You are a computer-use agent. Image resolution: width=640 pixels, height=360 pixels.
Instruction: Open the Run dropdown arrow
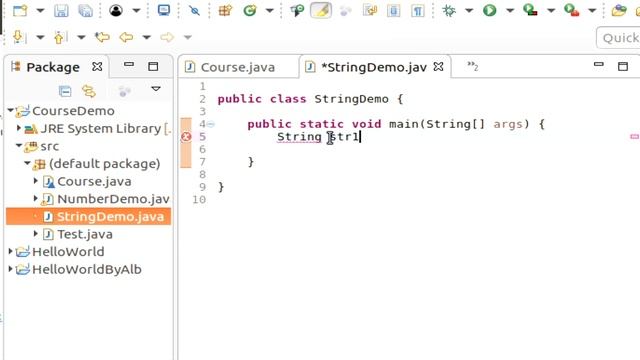click(x=510, y=10)
